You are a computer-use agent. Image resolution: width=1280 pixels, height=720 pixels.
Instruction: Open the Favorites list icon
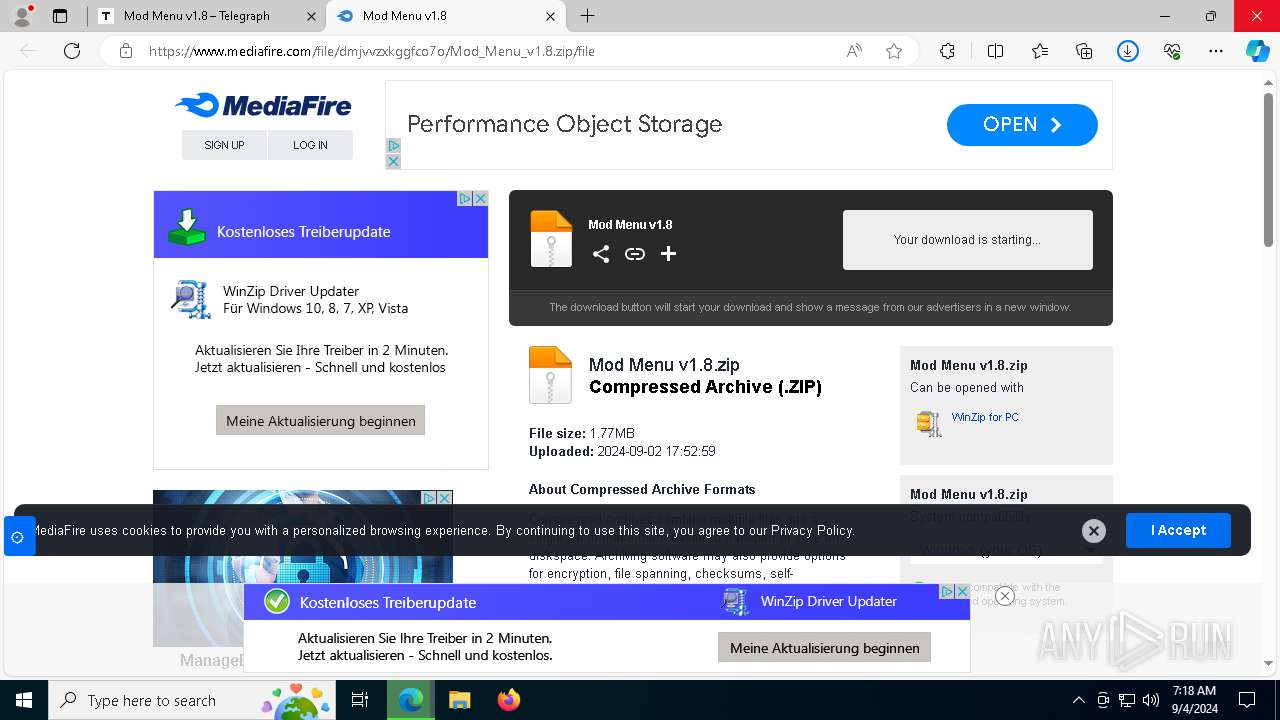[x=1040, y=51]
